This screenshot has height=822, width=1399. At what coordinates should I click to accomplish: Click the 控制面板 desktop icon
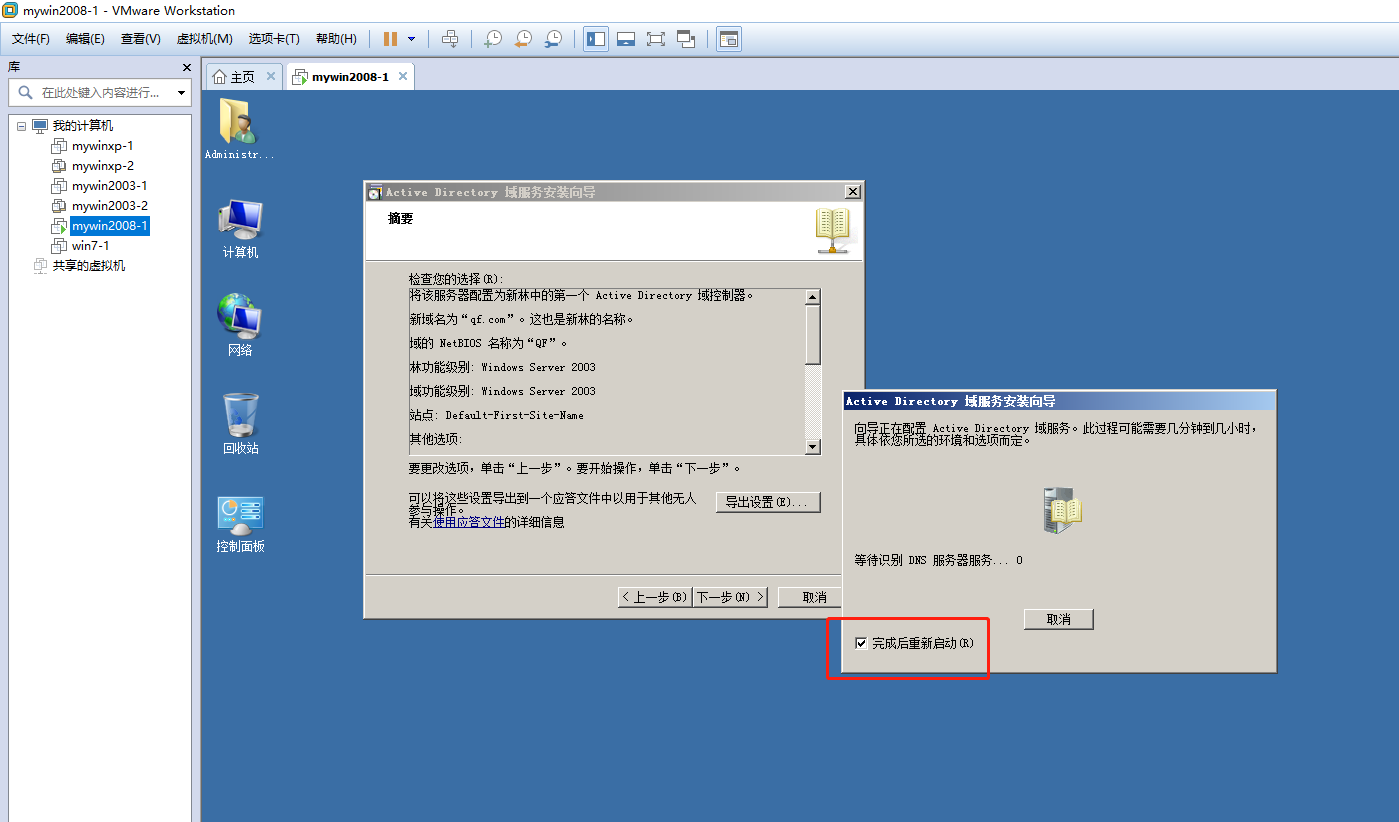click(x=240, y=524)
